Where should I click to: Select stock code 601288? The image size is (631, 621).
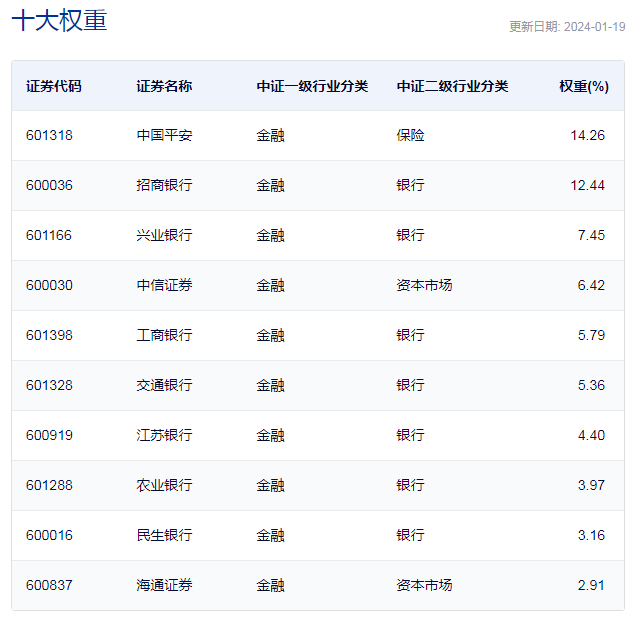(49, 485)
